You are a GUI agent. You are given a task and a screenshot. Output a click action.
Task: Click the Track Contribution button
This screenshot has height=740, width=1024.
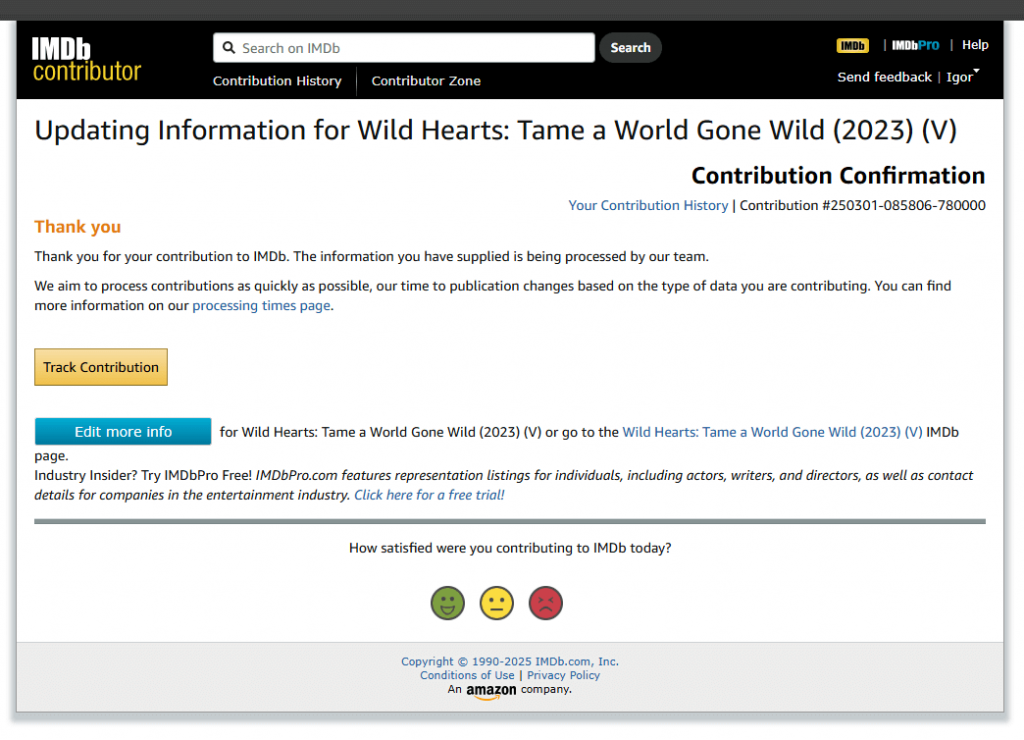[101, 367]
